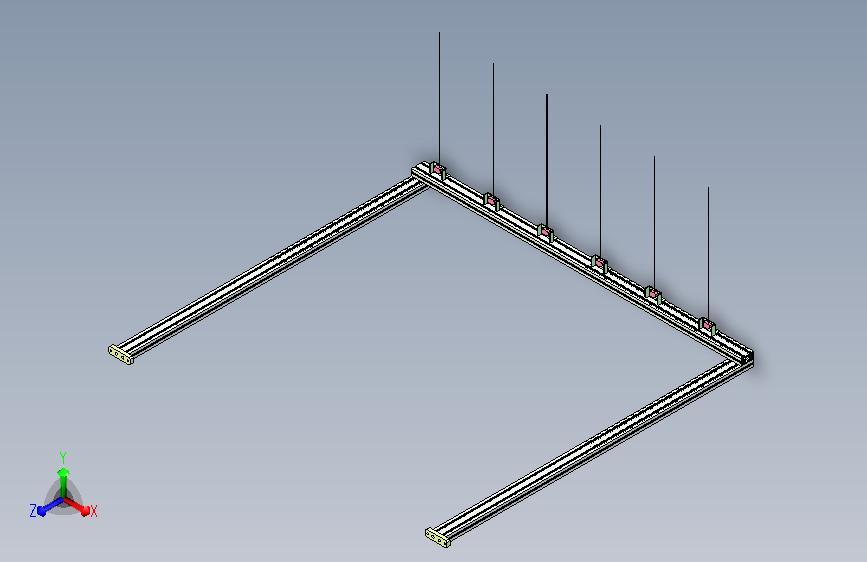Click the green Y axis of the triad
This screenshot has width=867, height=562.
tap(64, 482)
